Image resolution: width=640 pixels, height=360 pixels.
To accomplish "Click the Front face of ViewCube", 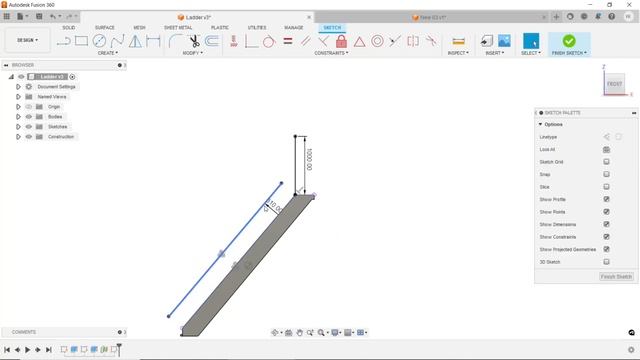I will (614, 84).
